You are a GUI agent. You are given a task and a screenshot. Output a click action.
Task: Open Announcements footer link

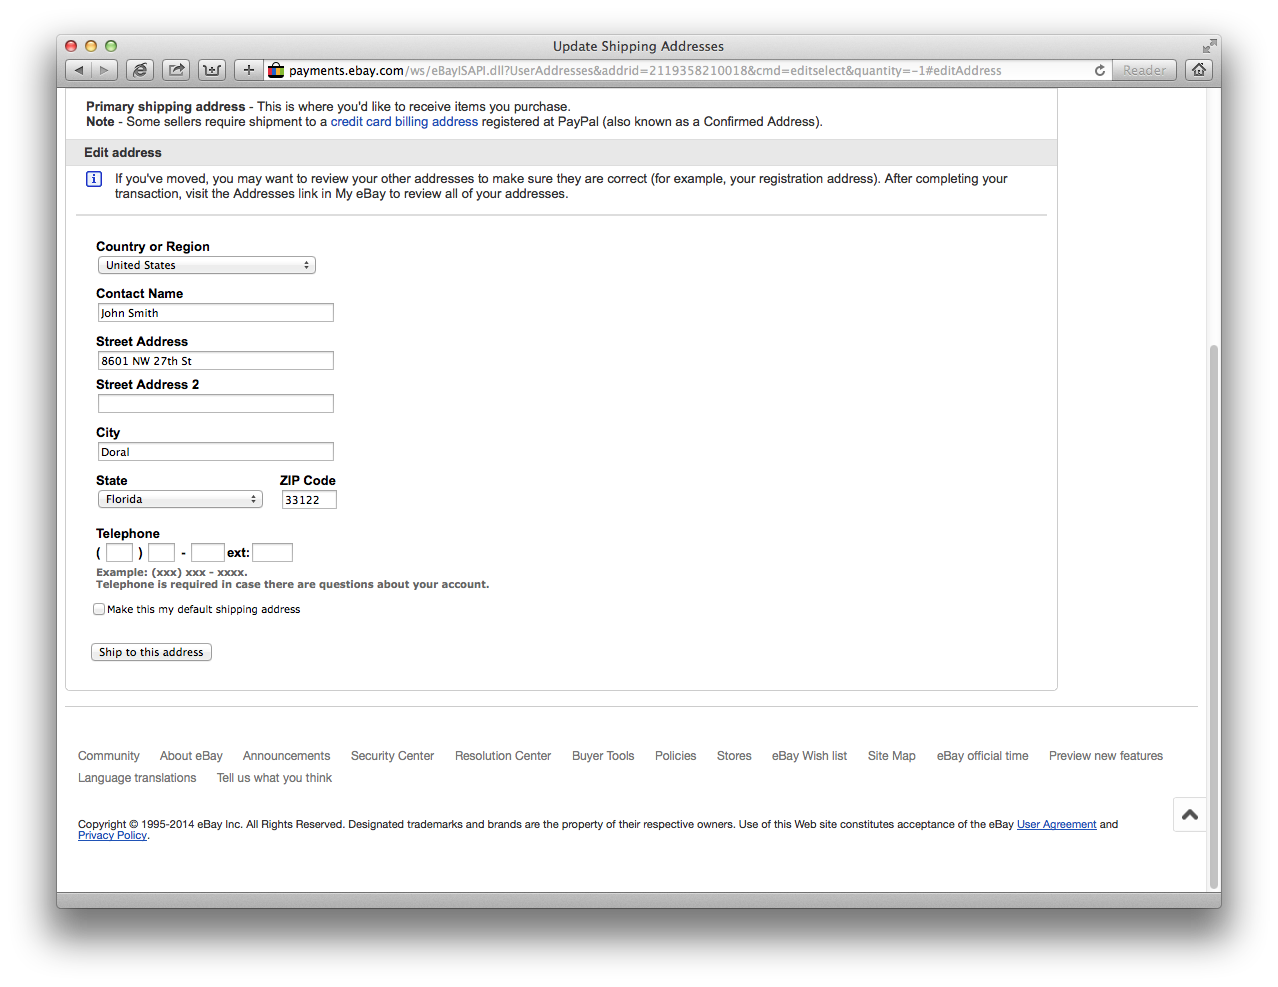pyautogui.click(x=286, y=756)
